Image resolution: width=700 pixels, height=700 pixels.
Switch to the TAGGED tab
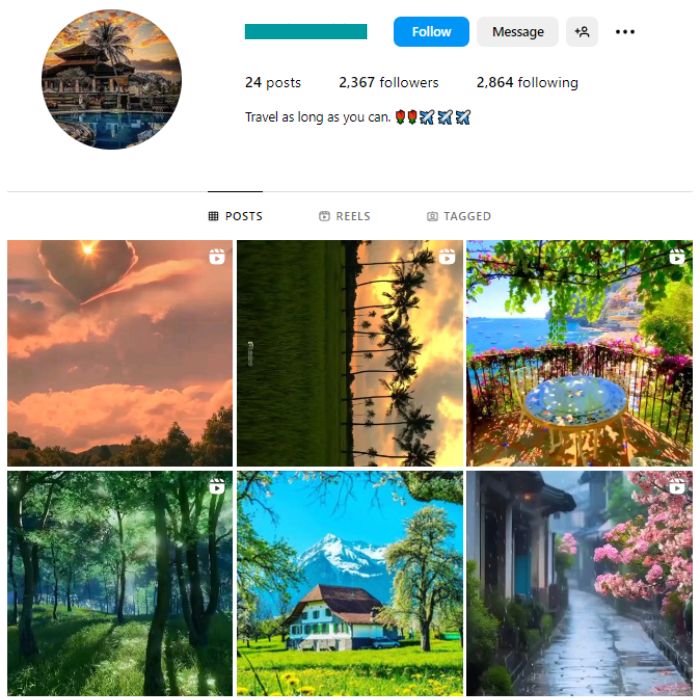coord(458,216)
